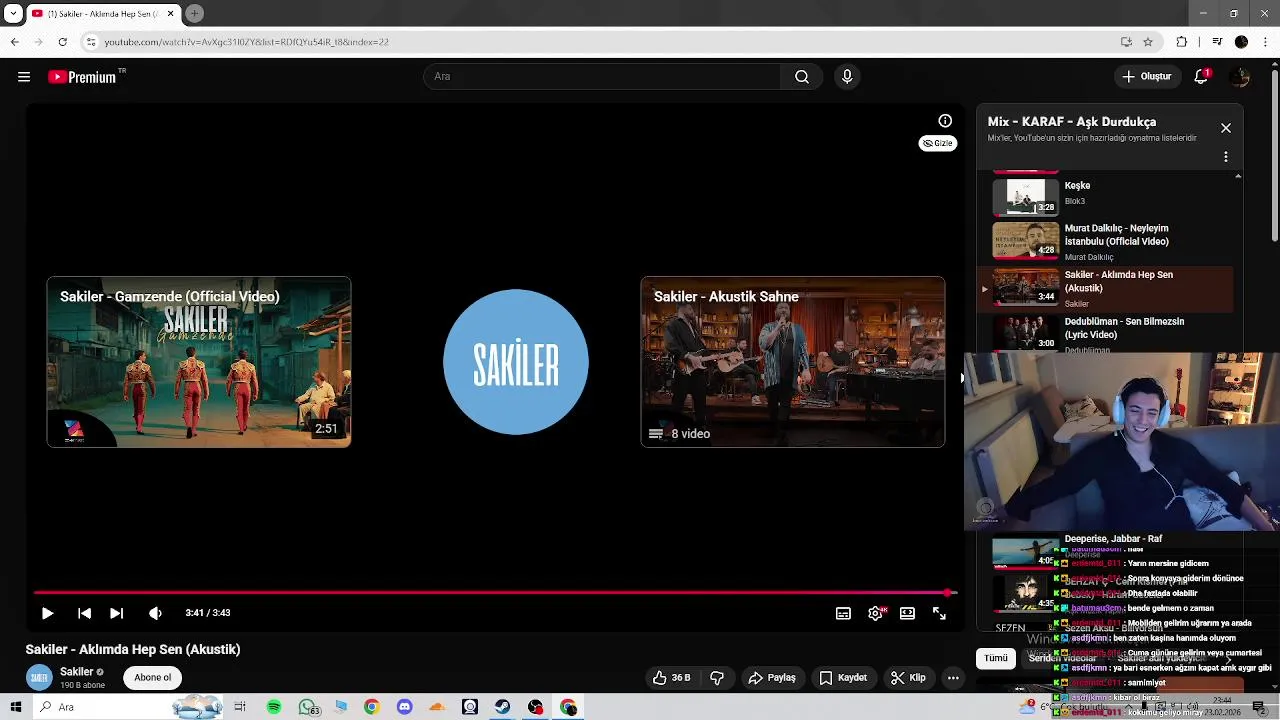Screen dimensions: 1280x720
Task: Show video info card icon
Action: (945, 121)
